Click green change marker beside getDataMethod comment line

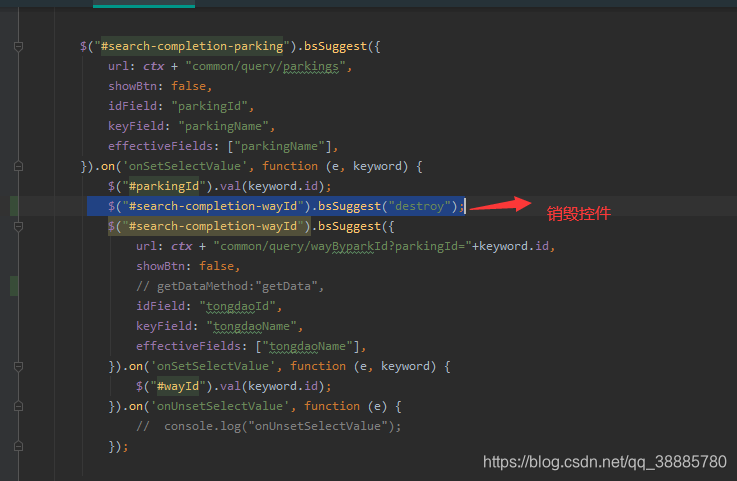click(x=14, y=286)
